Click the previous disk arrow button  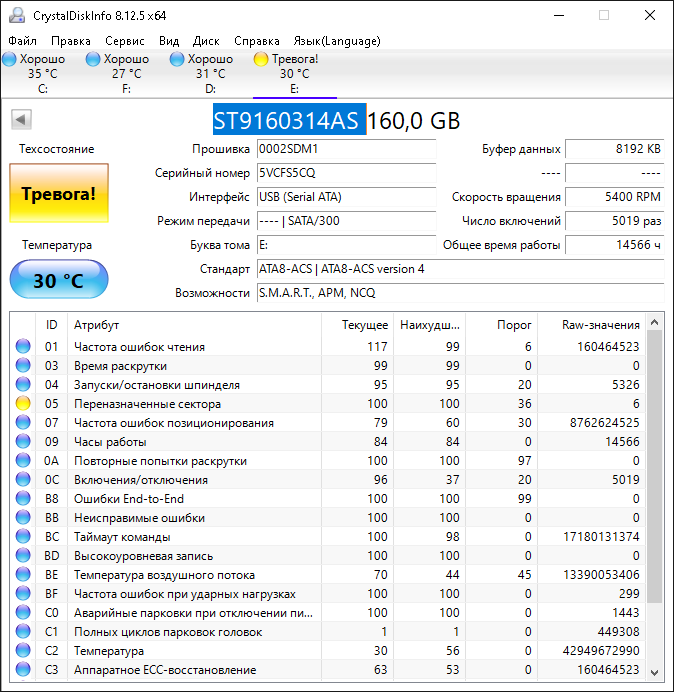coord(19,120)
